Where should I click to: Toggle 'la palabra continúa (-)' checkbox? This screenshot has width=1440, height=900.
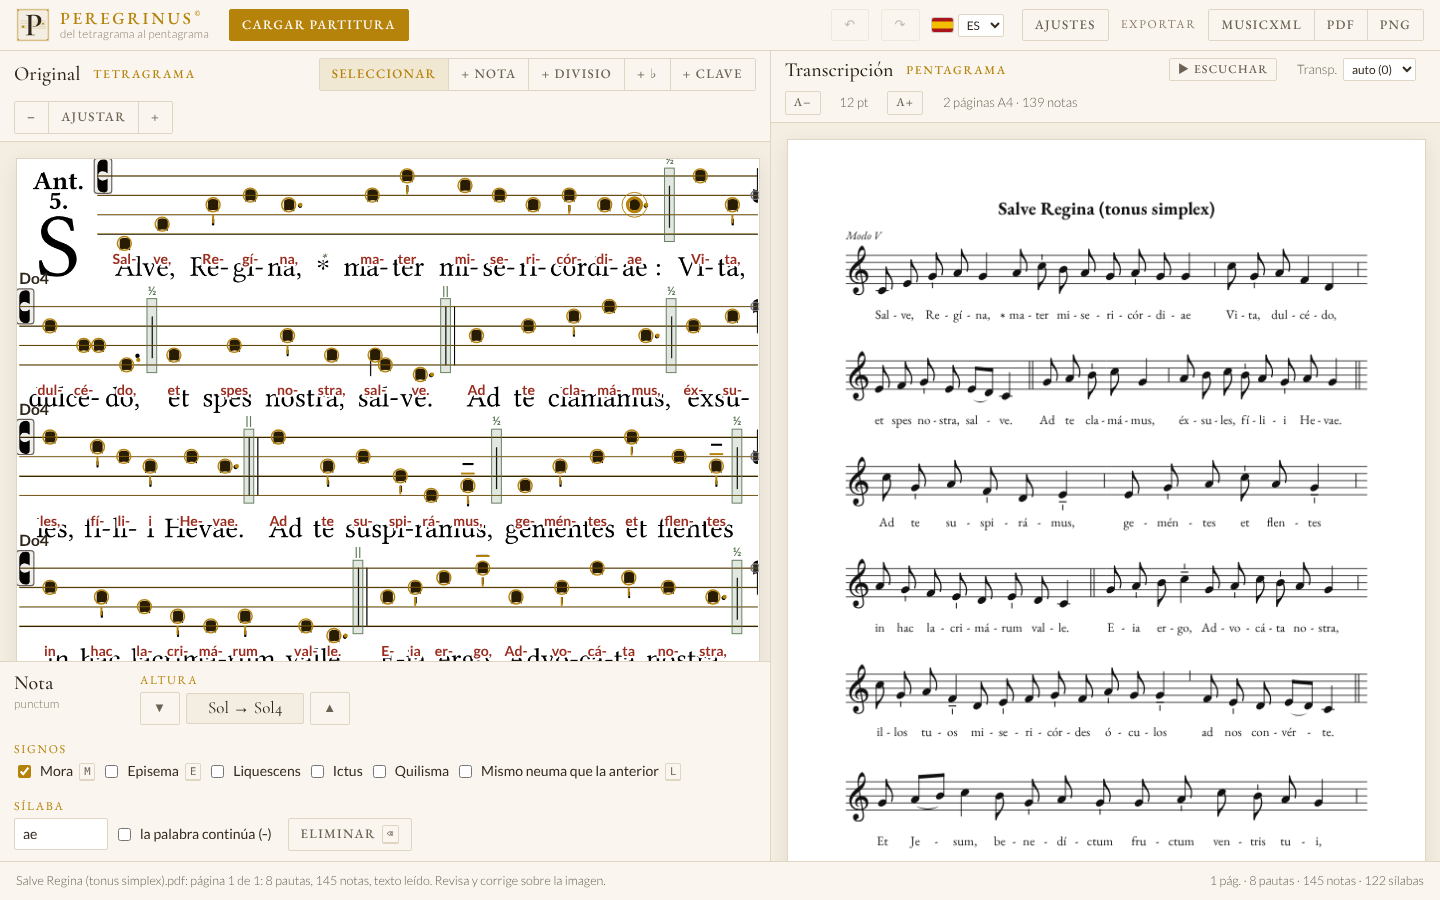tap(124, 834)
